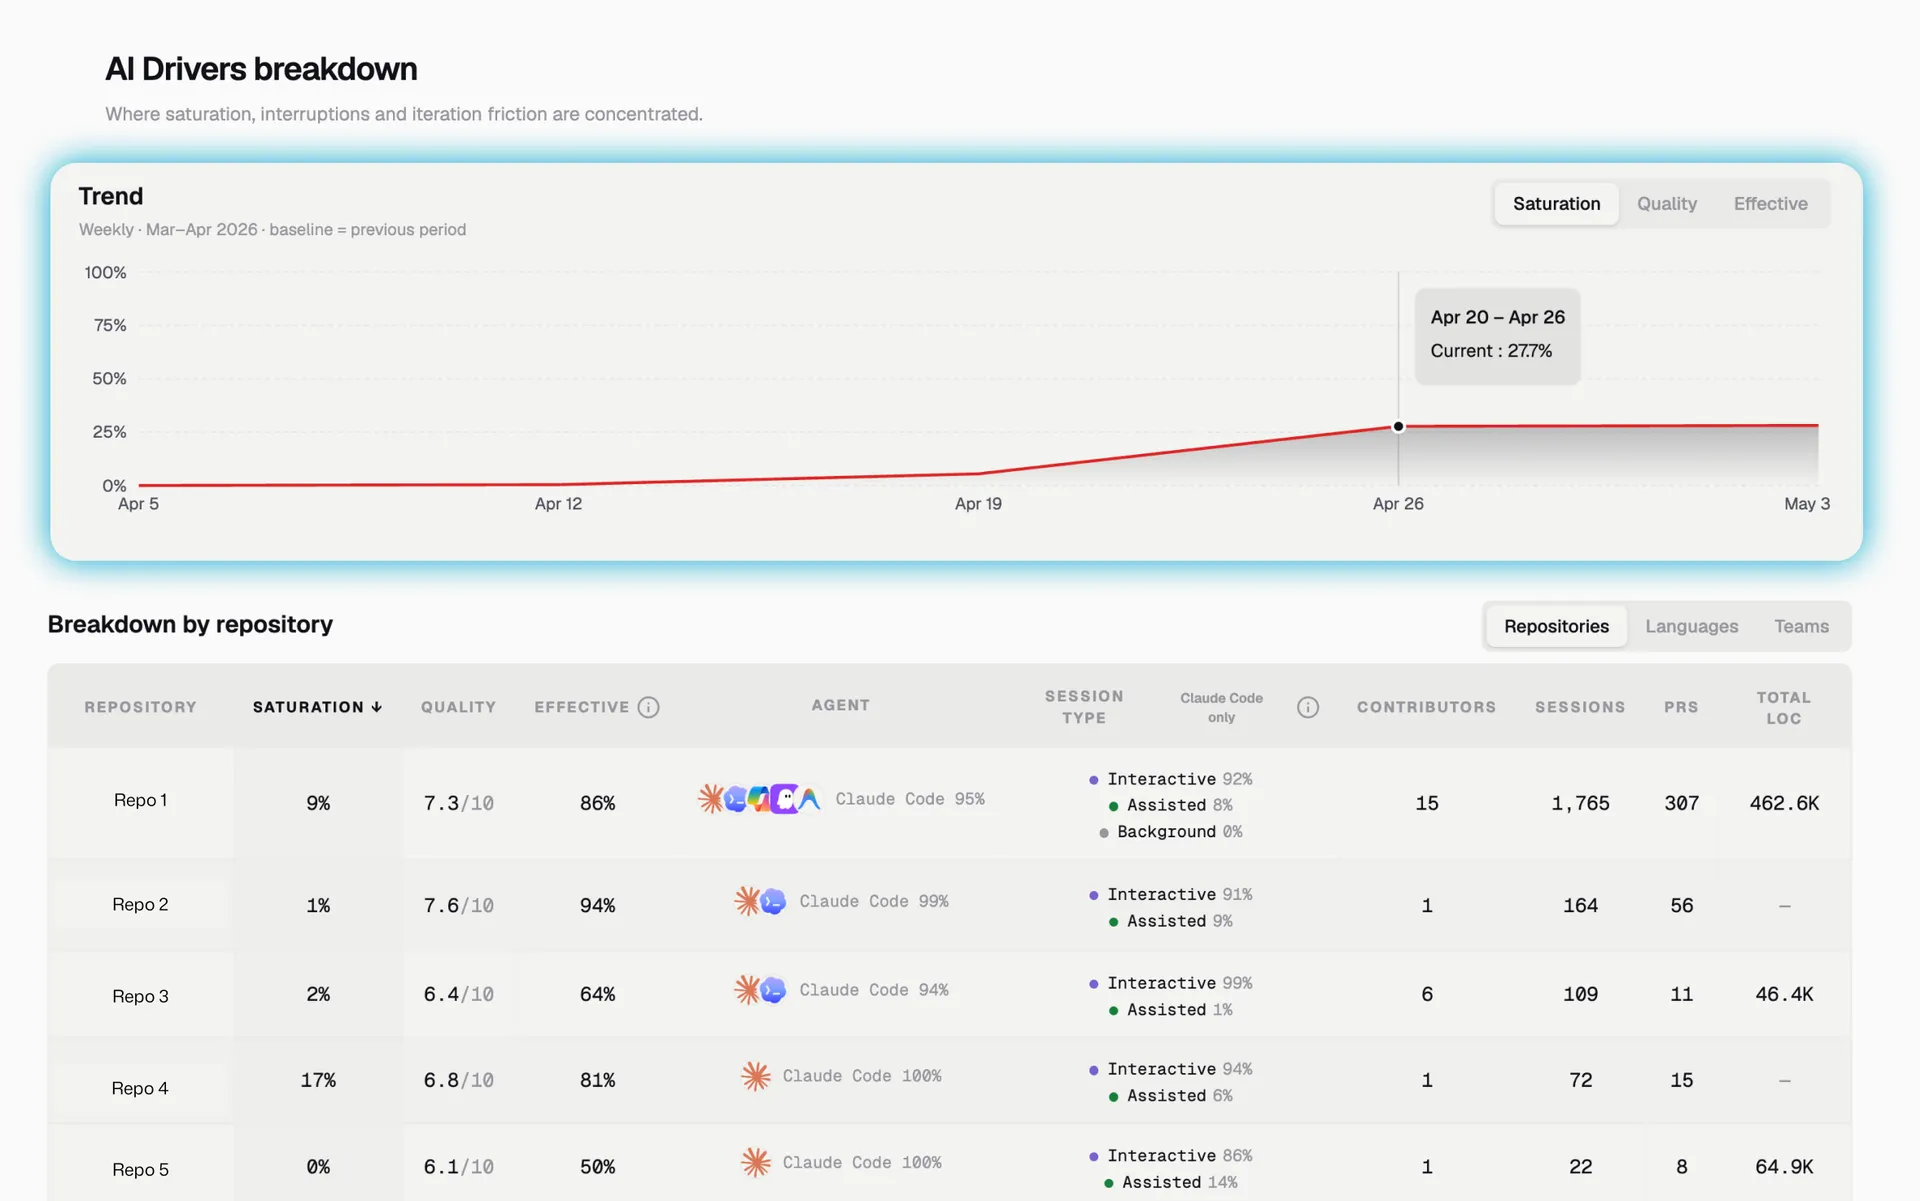This screenshot has width=1920, height=1201.
Task: Switch the trend chart to Saturation
Action: click(x=1556, y=204)
